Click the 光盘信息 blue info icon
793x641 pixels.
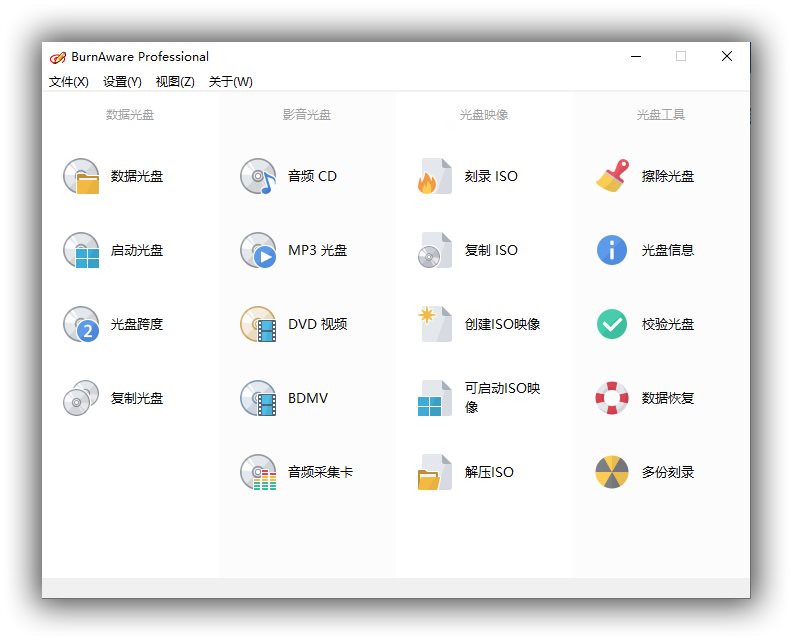tap(612, 250)
